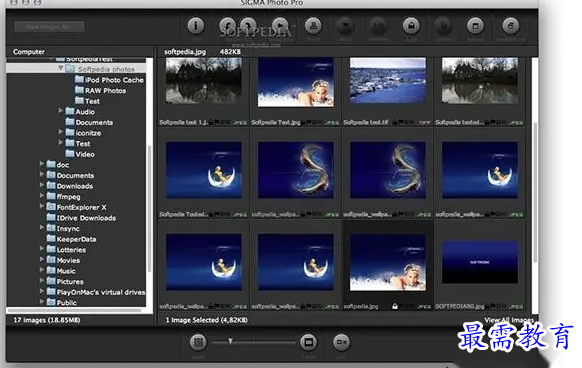Expand the Iconitze folder
This screenshot has height=368, width=582.
pyautogui.click(x=61, y=132)
